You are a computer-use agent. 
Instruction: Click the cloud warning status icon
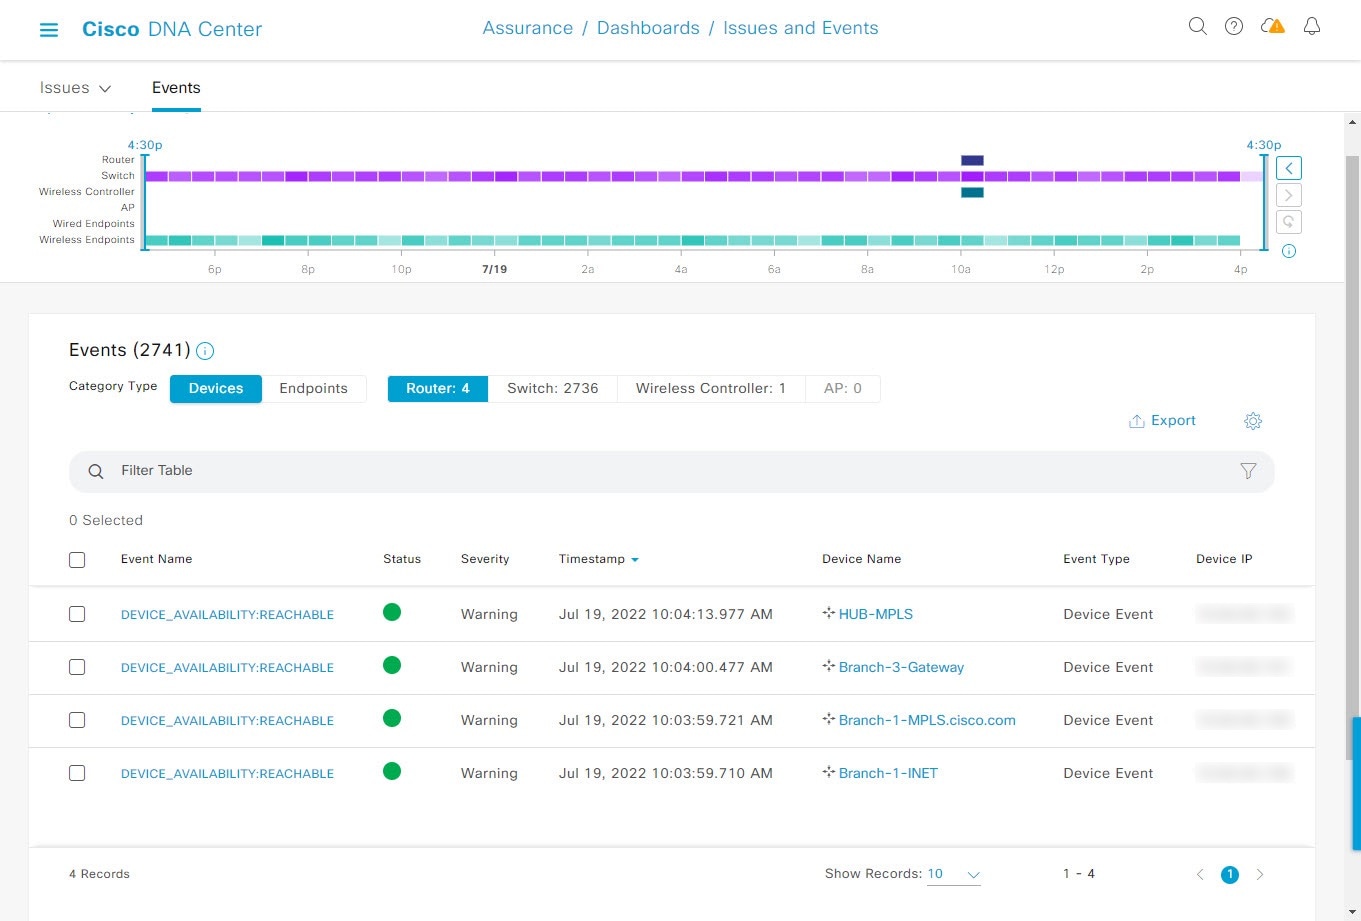click(1271, 26)
